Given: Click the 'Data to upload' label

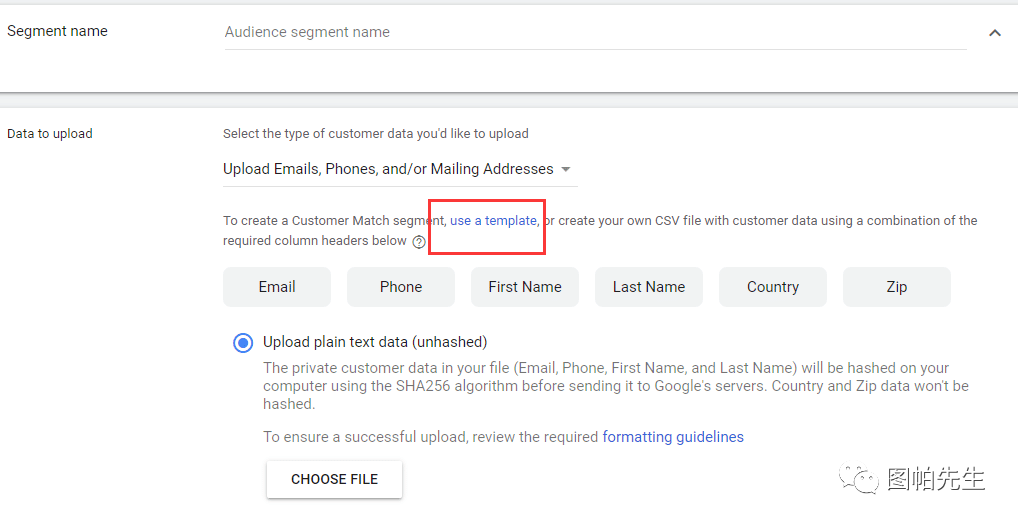Looking at the screenshot, I should point(50,133).
